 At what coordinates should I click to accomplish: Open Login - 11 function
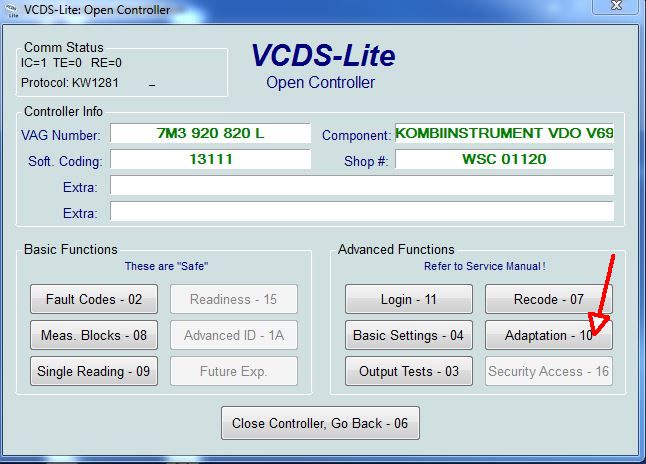409,299
